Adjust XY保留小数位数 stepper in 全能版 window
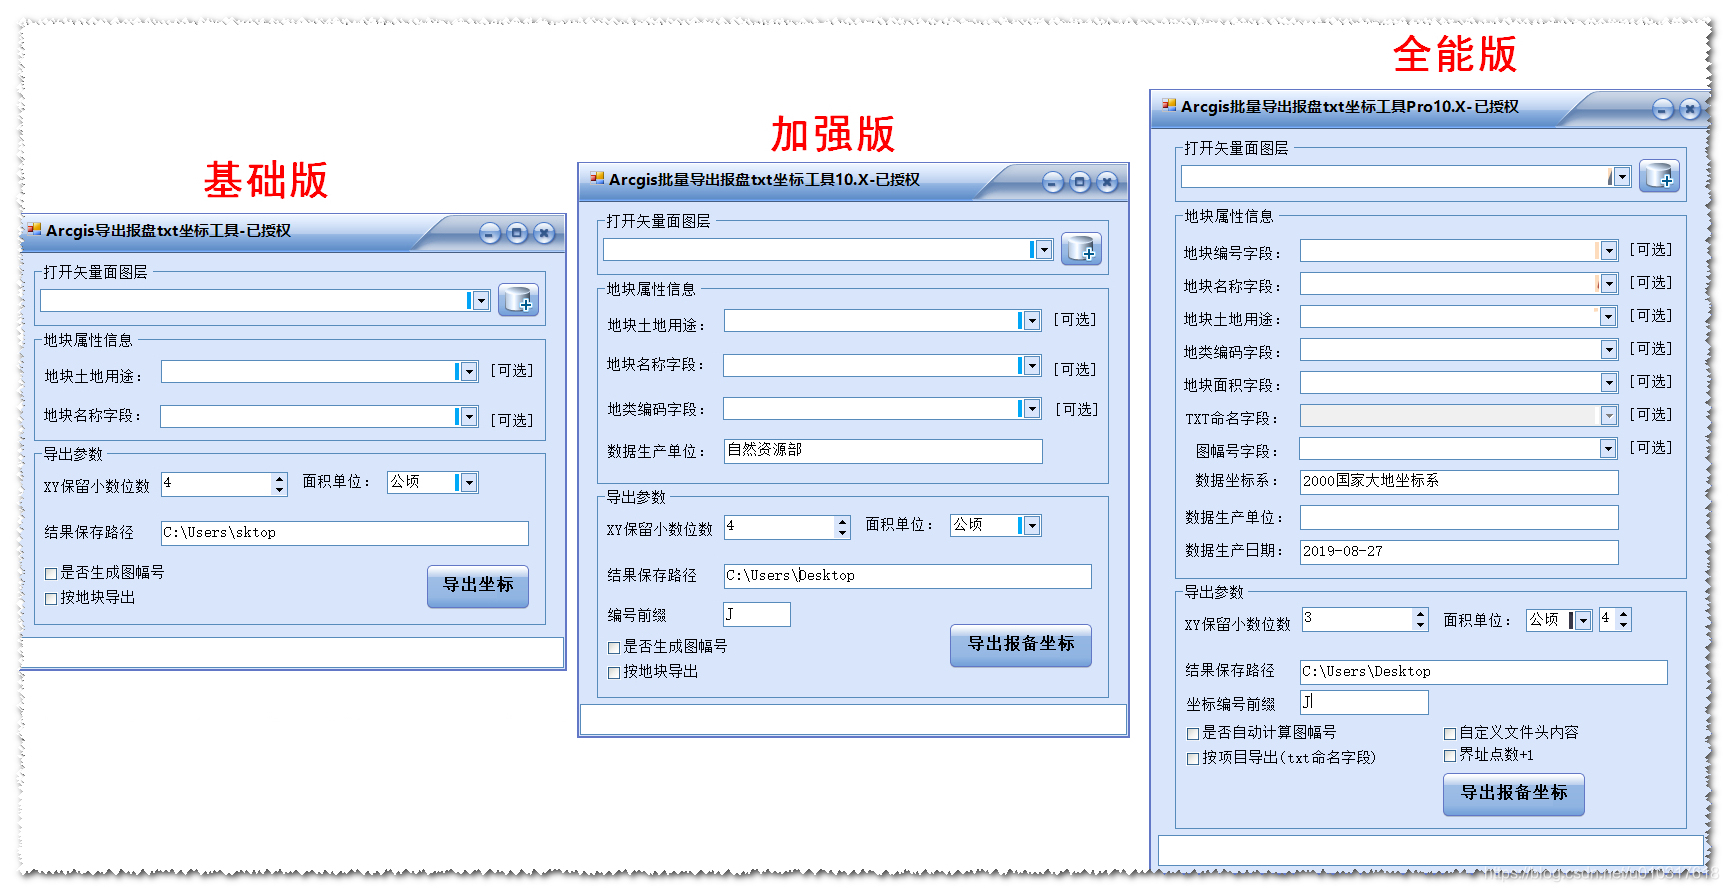Screen dimensions: 1729x892 [x=1421, y=620]
